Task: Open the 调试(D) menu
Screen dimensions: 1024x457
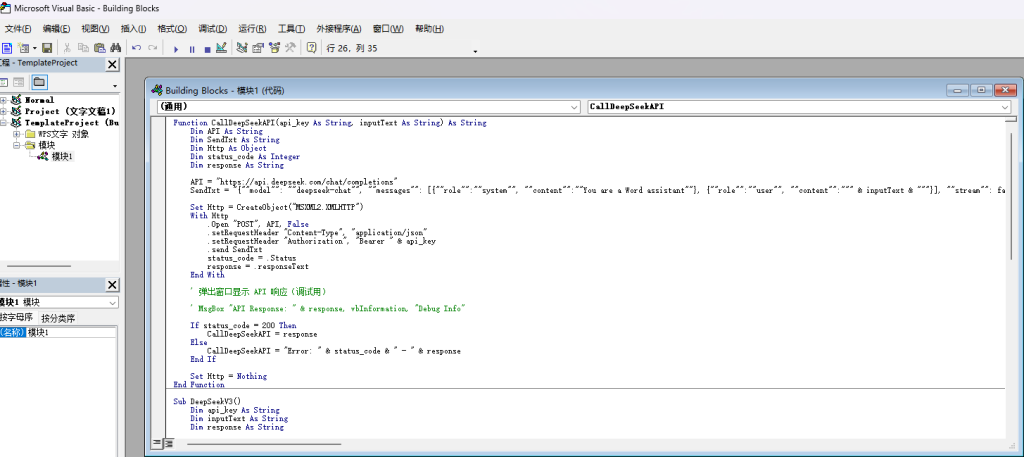Action: pos(212,29)
